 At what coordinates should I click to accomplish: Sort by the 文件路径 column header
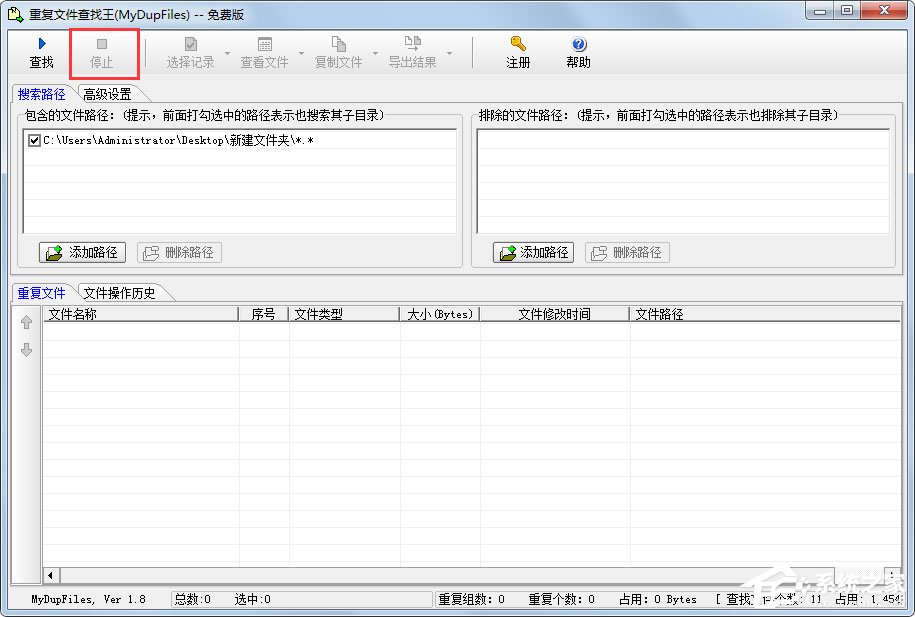click(x=764, y=314)
